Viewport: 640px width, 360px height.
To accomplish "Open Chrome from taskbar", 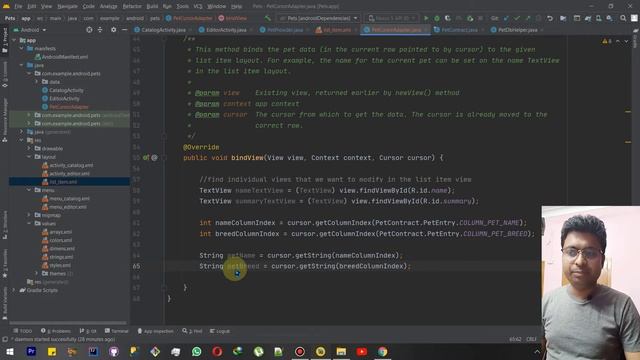I will pos(382,351).
